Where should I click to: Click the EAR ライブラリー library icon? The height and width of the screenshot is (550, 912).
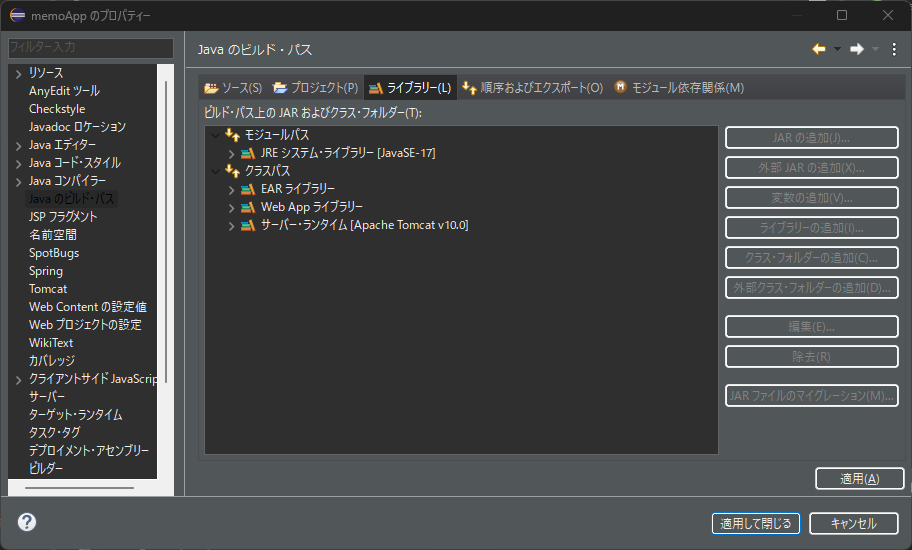point(248,190)
